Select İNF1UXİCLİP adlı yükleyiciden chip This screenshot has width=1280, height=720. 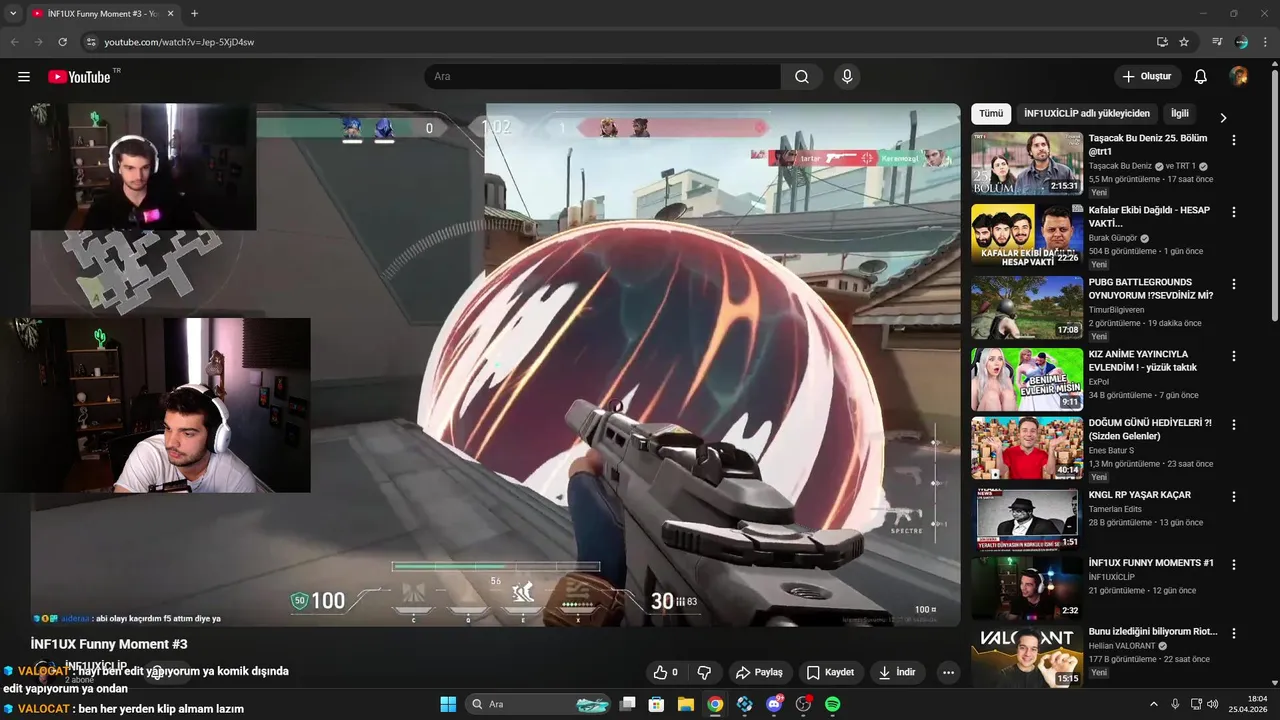(x=1087, y=114)
